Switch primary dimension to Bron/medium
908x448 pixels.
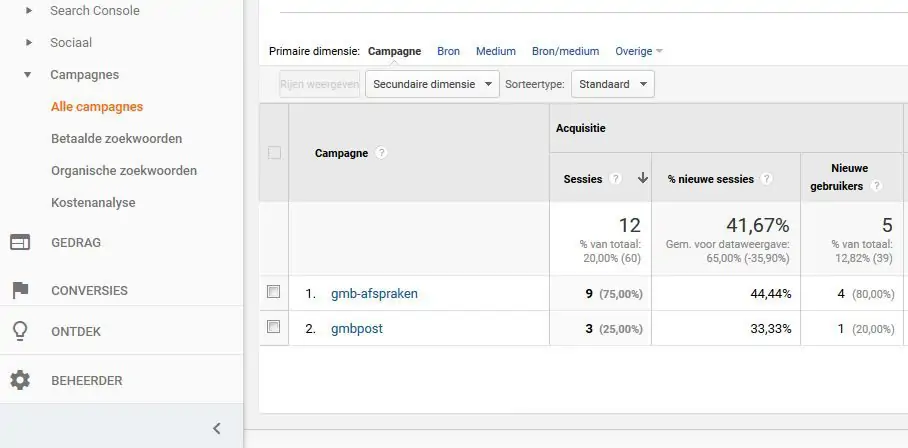pyautogui.click(x=565, y=51)
